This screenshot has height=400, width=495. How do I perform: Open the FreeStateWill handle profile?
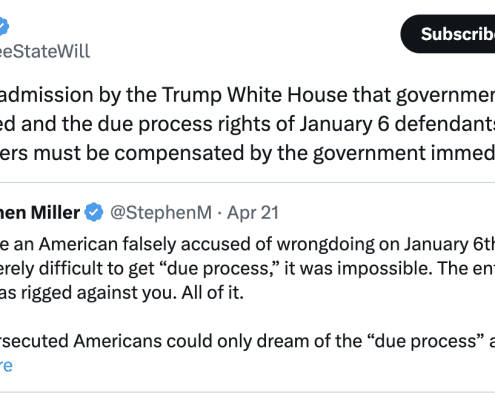click(x=45, y=51)
